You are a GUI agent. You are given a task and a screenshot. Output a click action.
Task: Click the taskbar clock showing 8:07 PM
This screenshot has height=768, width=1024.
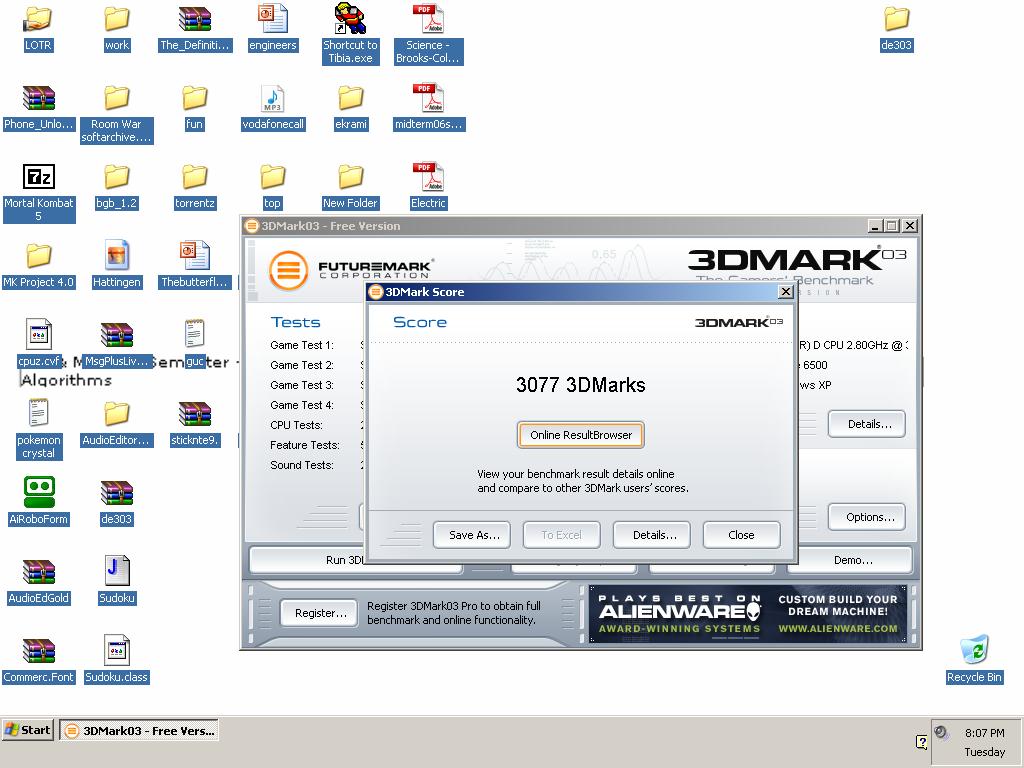point(984,733)
